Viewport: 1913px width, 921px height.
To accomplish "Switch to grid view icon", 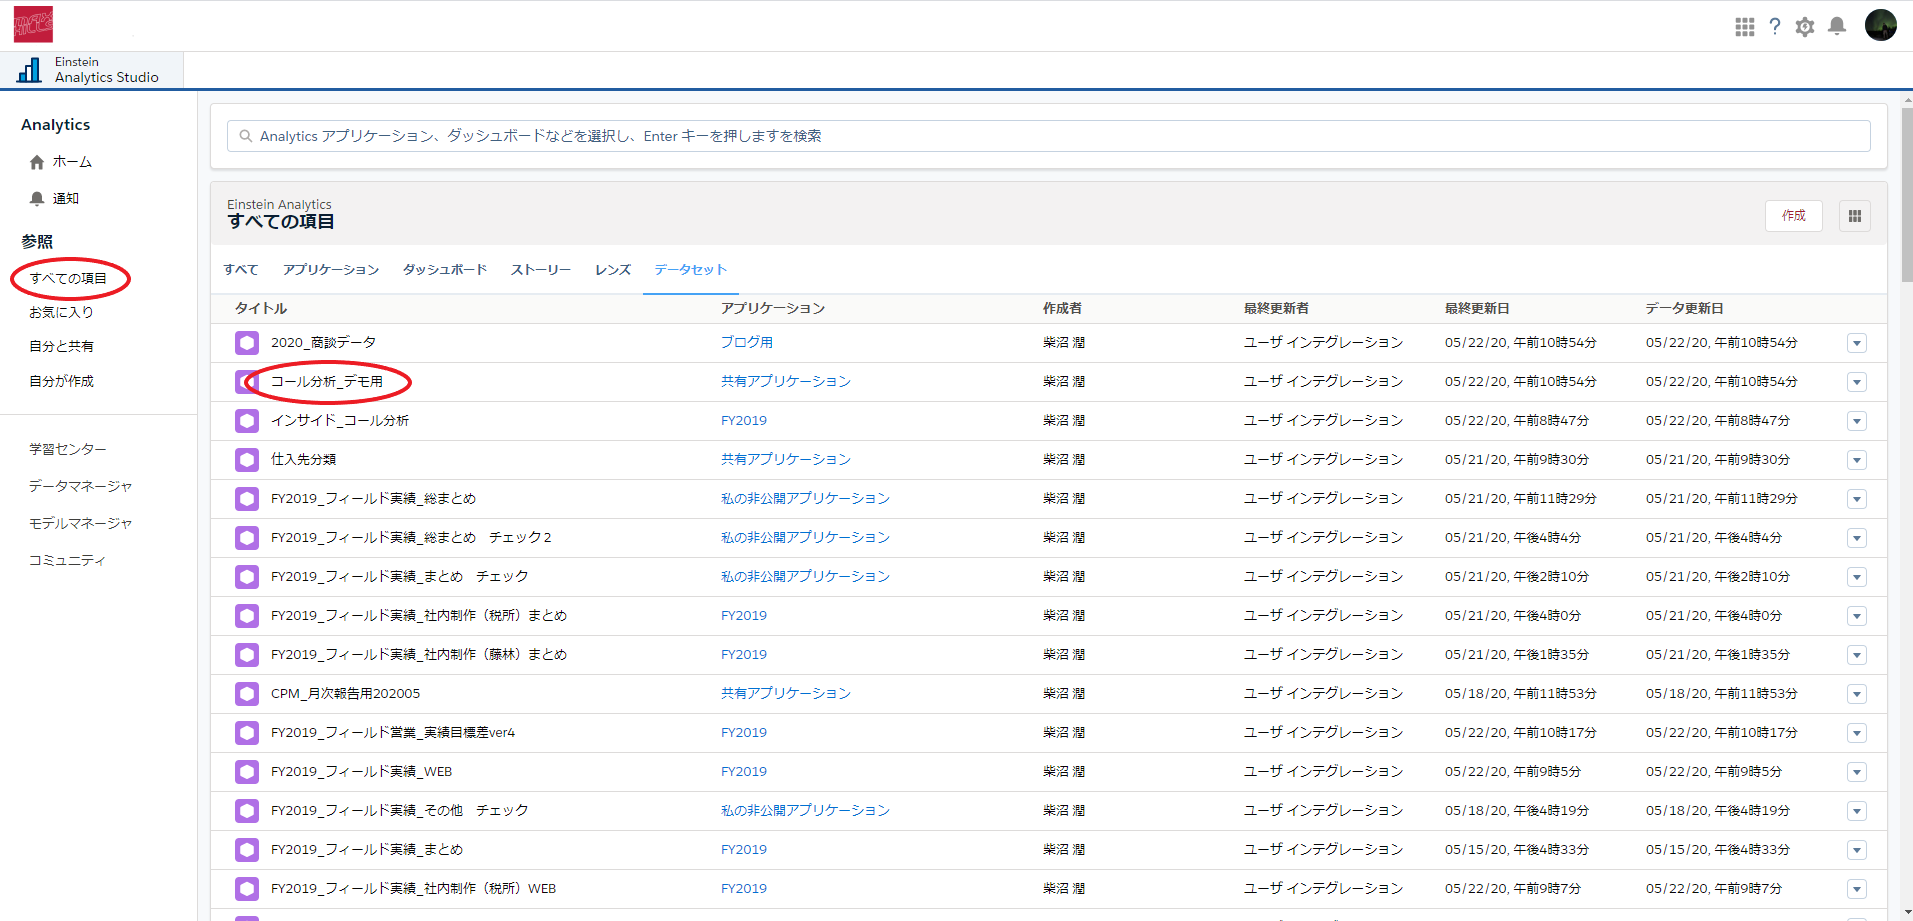I will [1854, 216].
